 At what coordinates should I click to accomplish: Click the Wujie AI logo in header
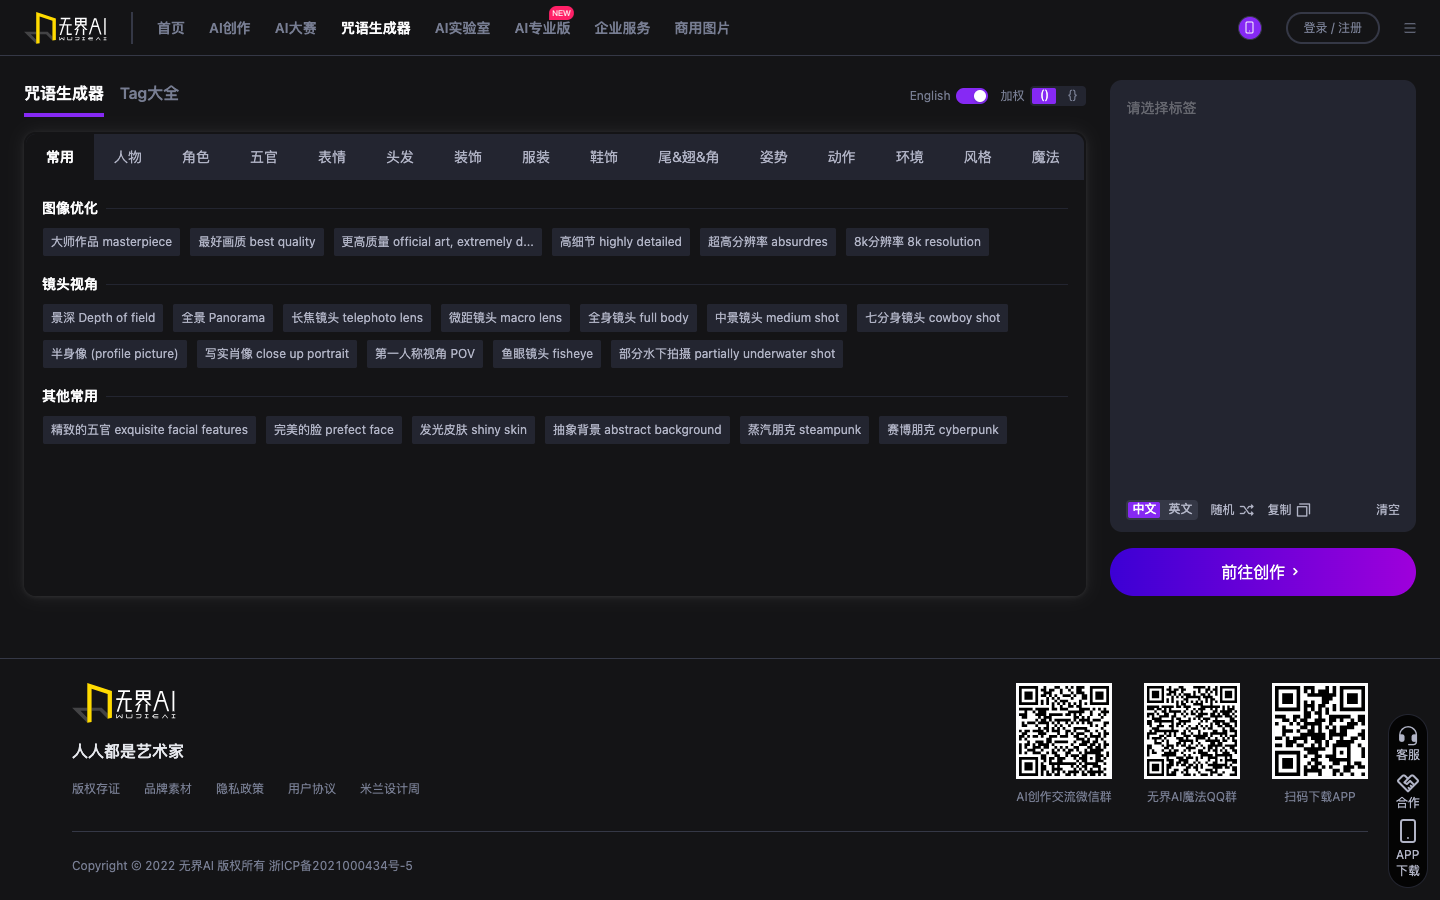click(66, 28)
